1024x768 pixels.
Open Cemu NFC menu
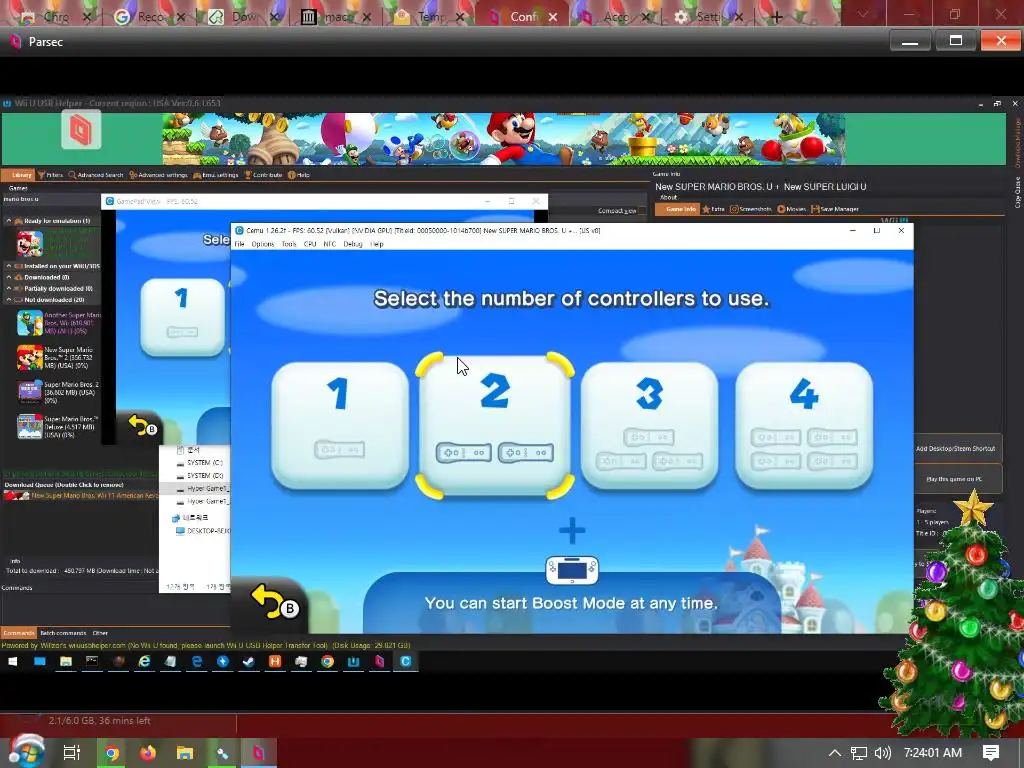click(330, 244)
